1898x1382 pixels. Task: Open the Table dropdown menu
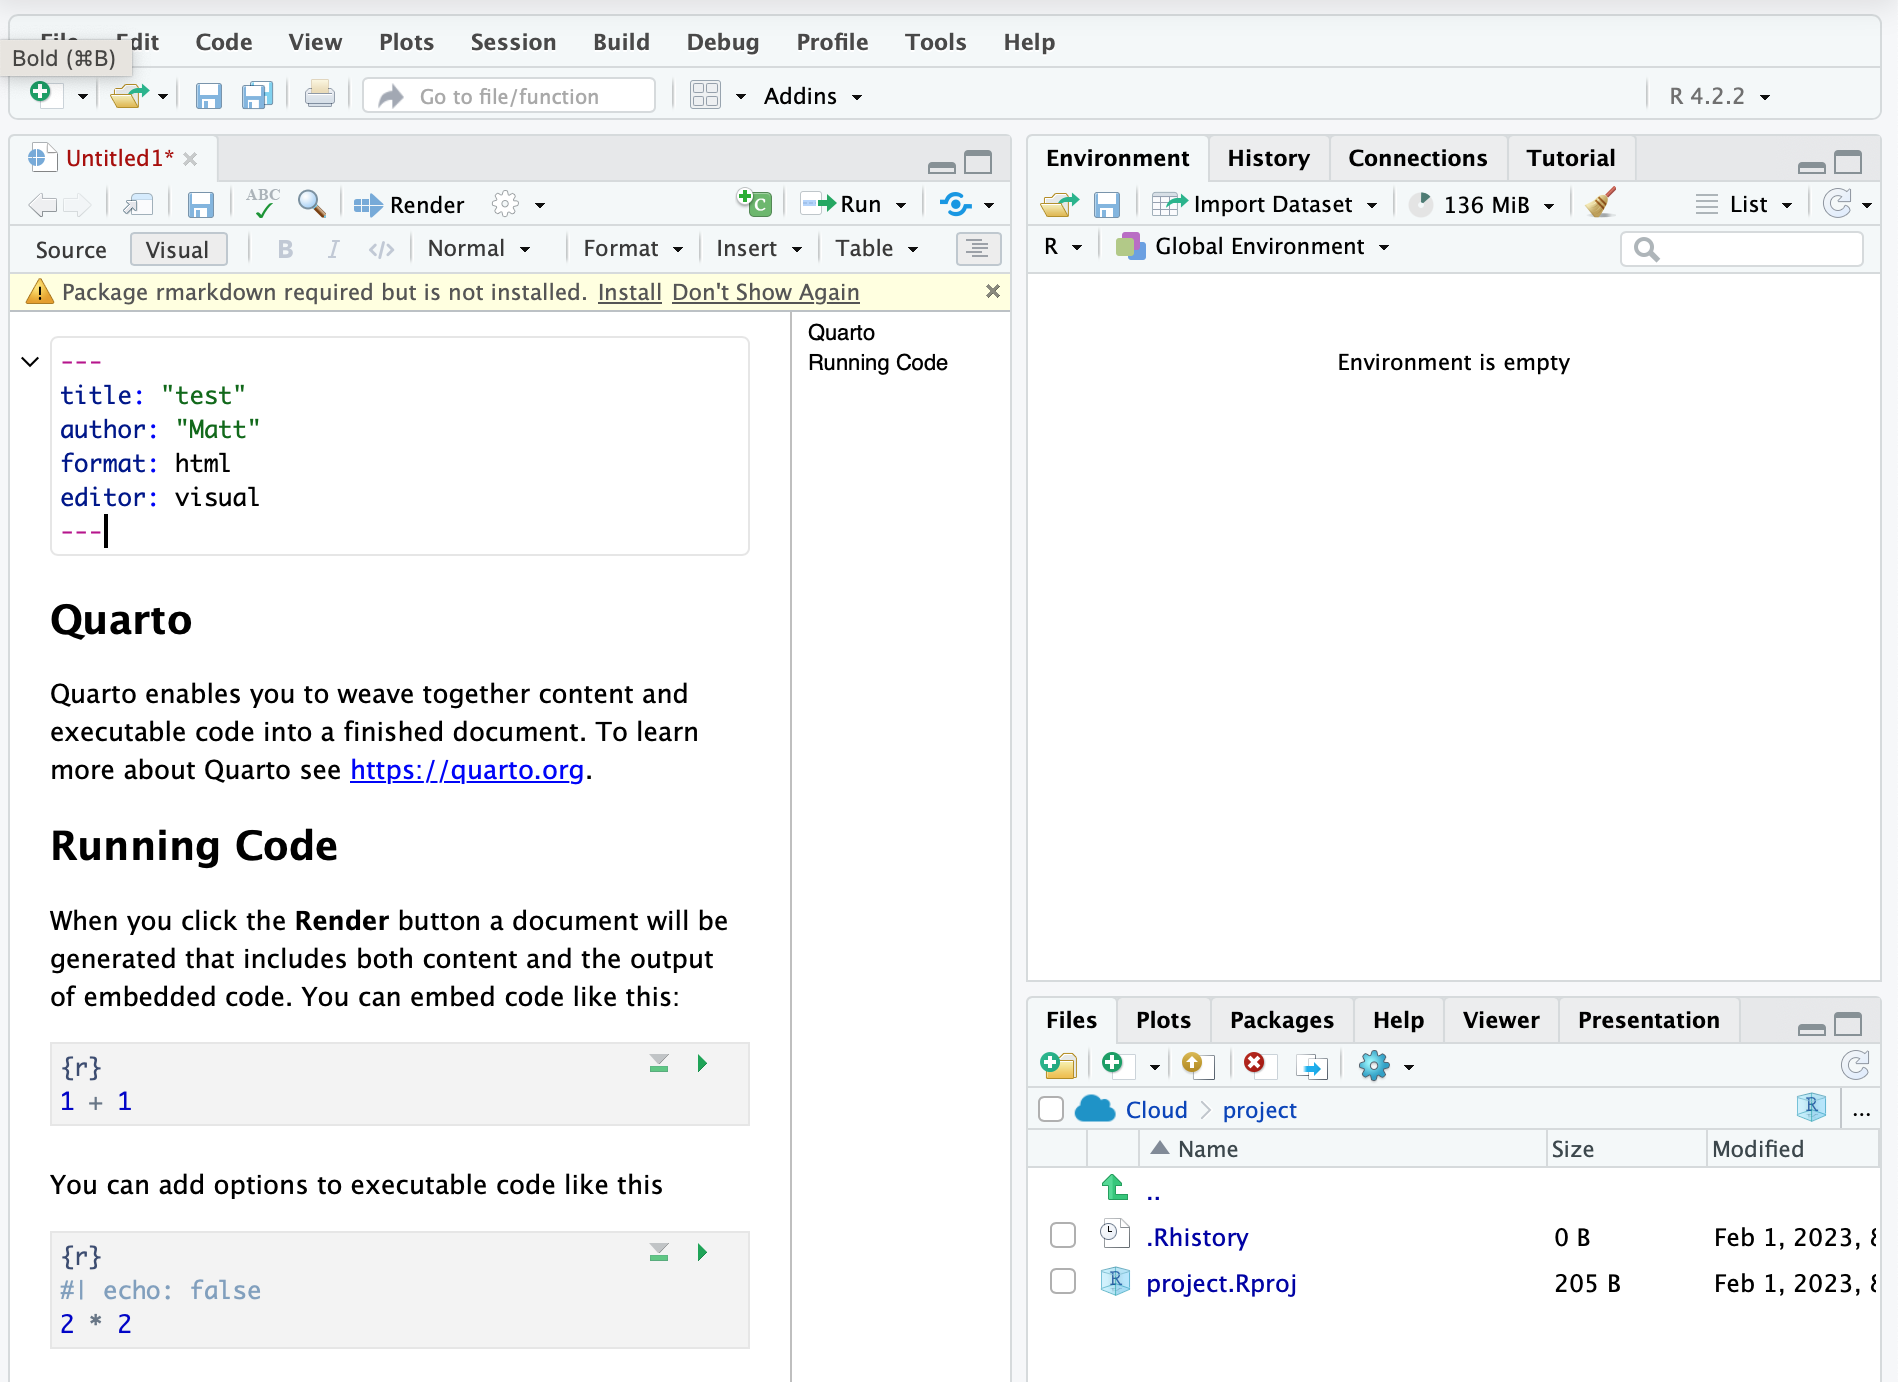876,249
